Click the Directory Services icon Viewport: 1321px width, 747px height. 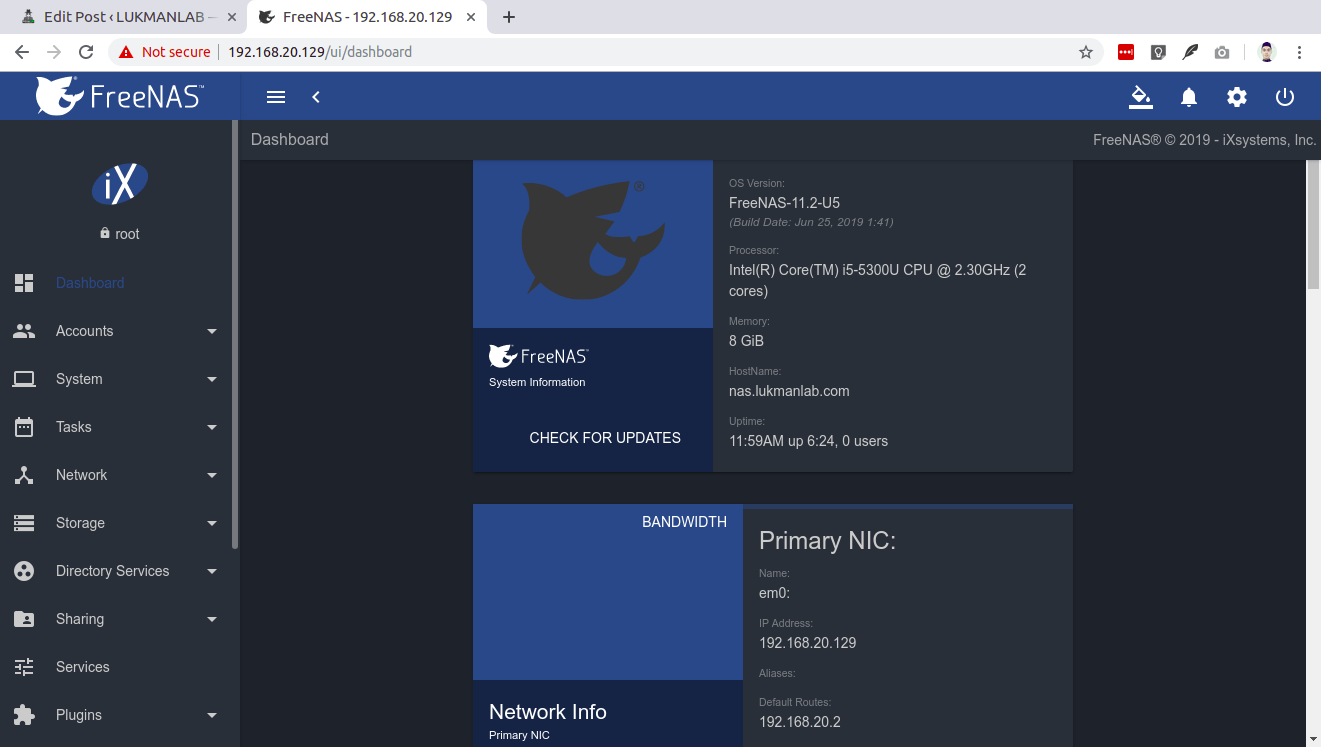[x=24, y=571]
